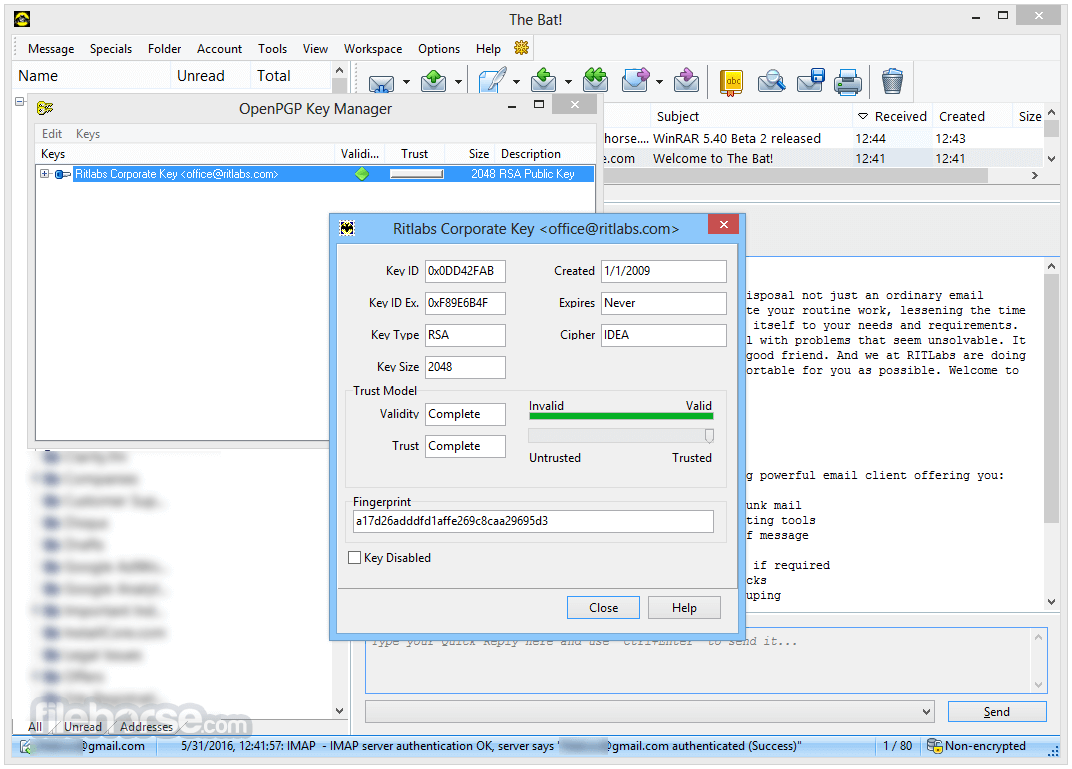Open the New Message dropdown arrow
1072x769 pixels.
tap(516, 82)
